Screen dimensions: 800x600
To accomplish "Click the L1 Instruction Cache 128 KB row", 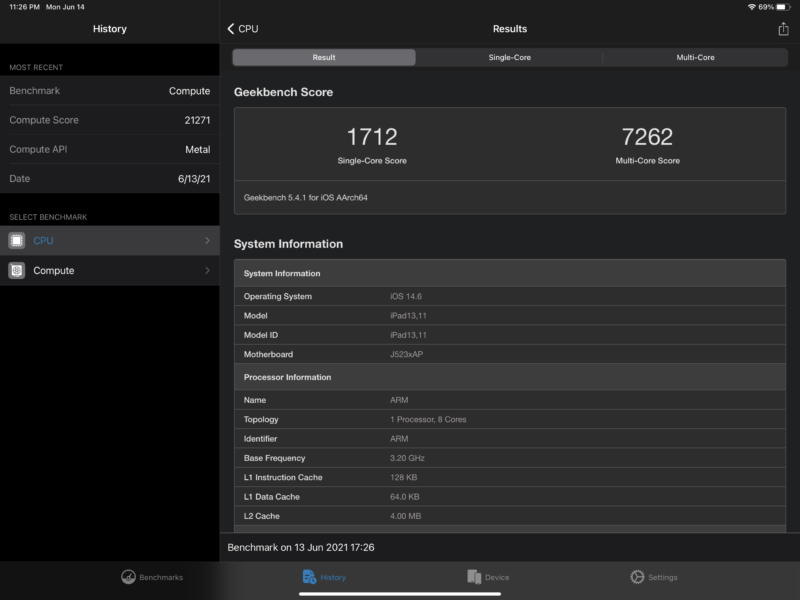I will 510,478.
